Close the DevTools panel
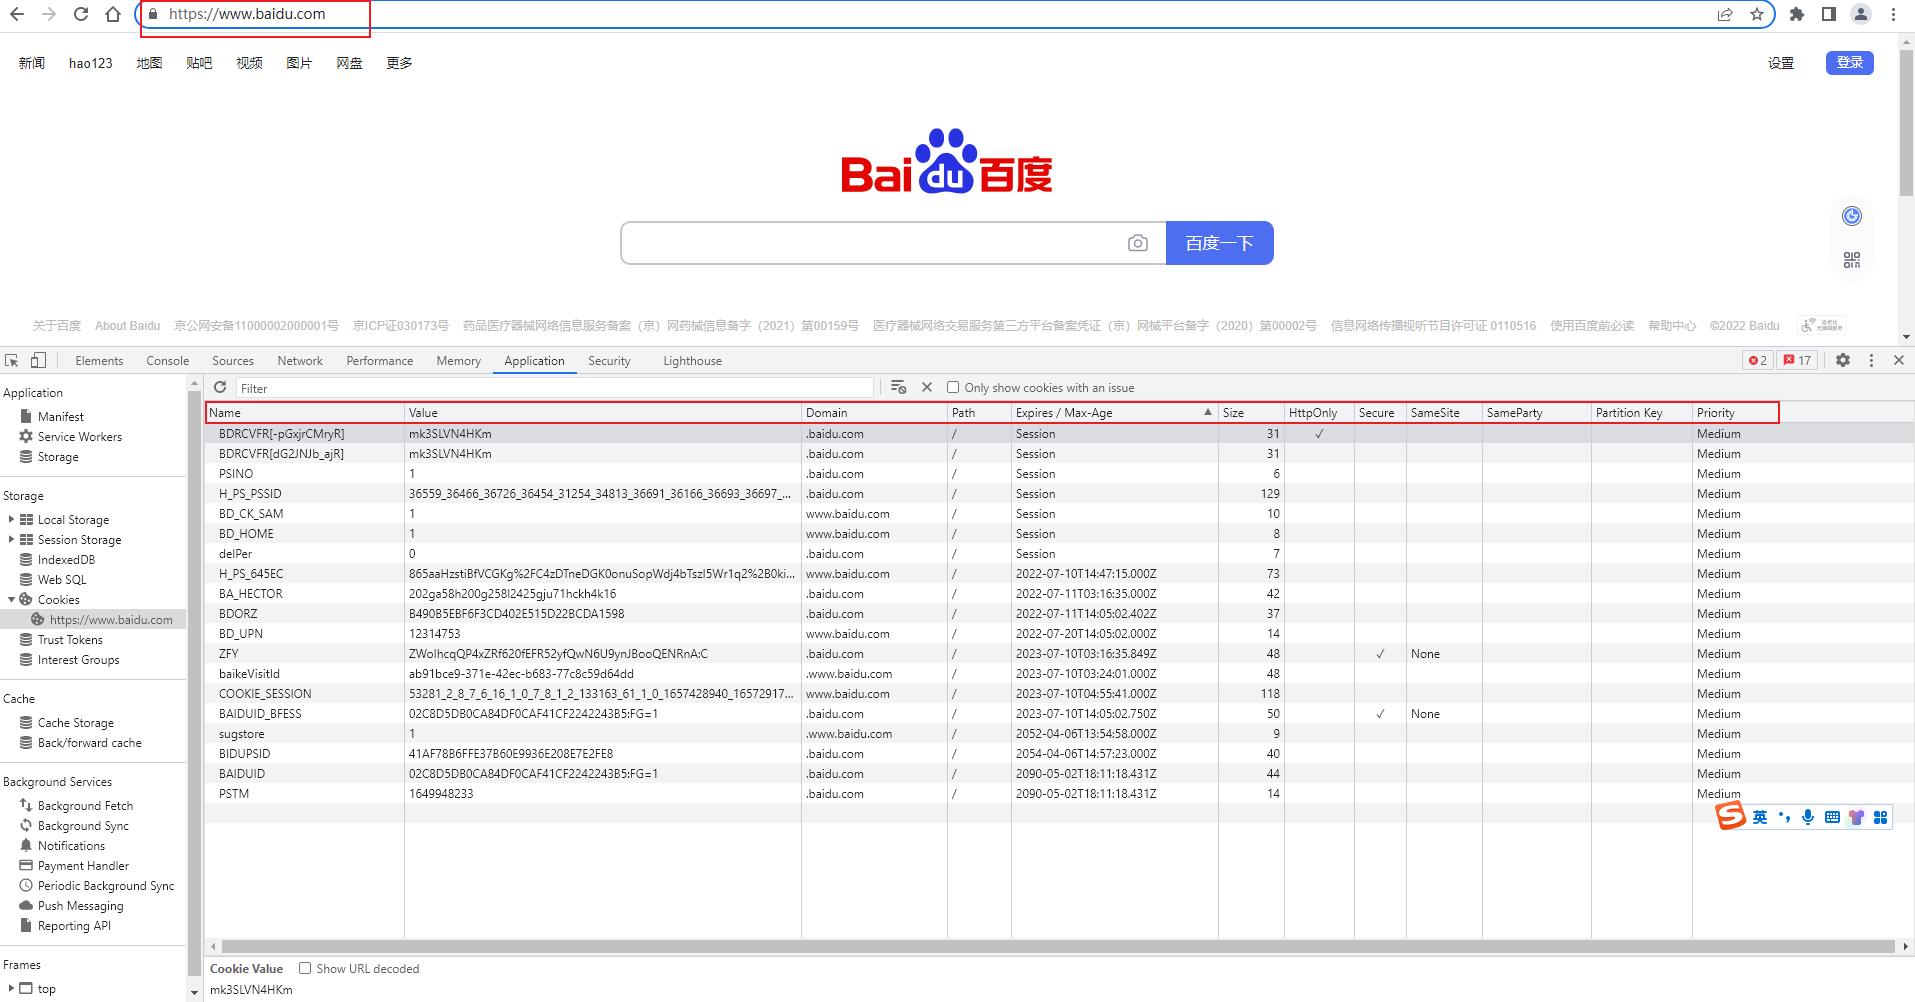 tap(1899, 361)
